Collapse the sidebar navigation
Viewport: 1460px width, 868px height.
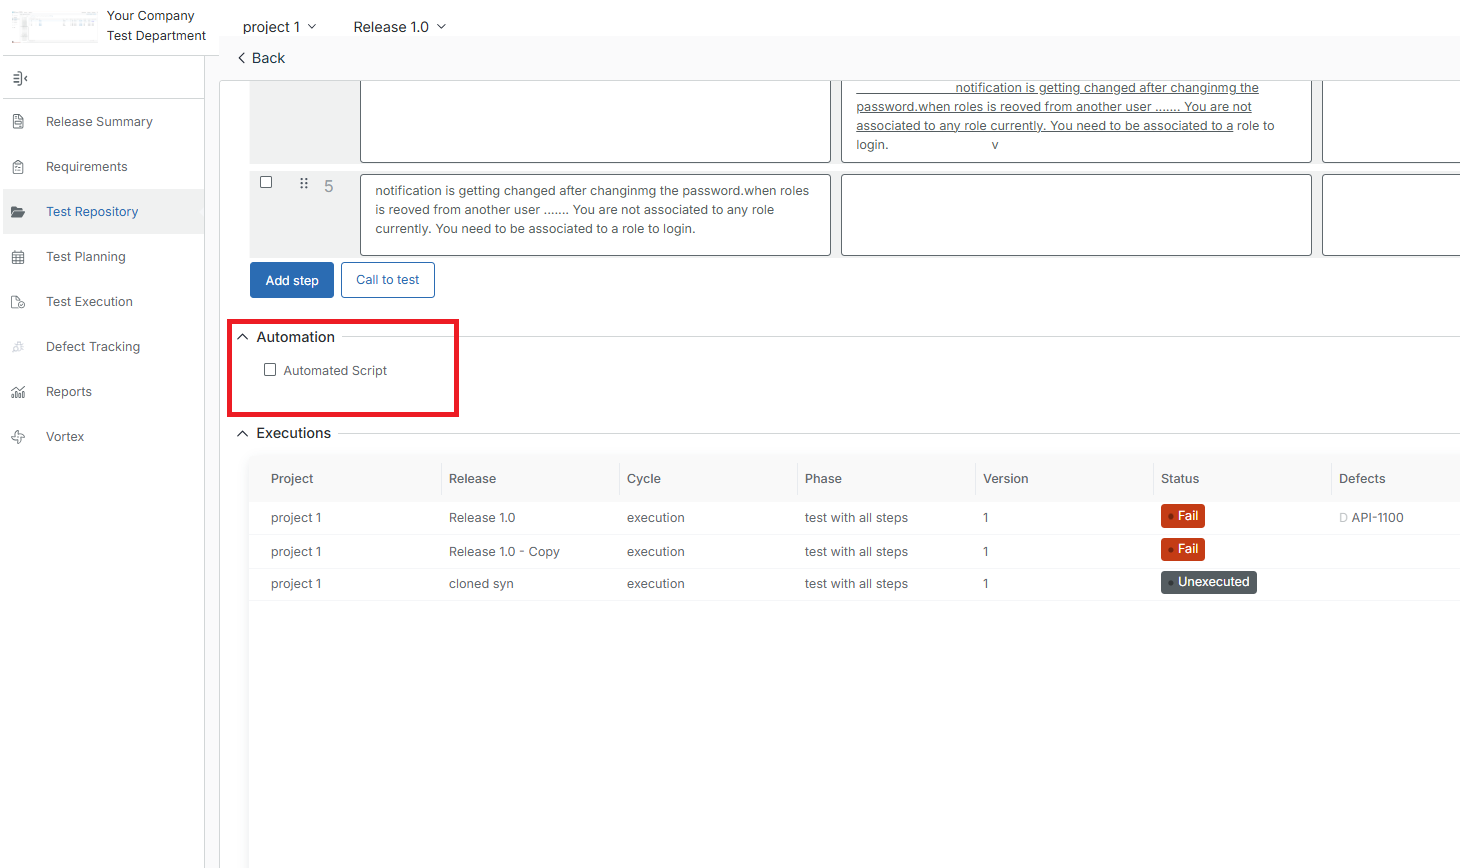[x=20, y=77]
